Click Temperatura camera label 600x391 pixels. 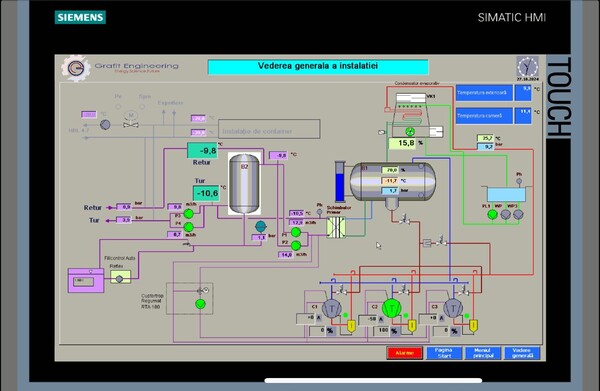pyautogui.click(x=484, y=116)
